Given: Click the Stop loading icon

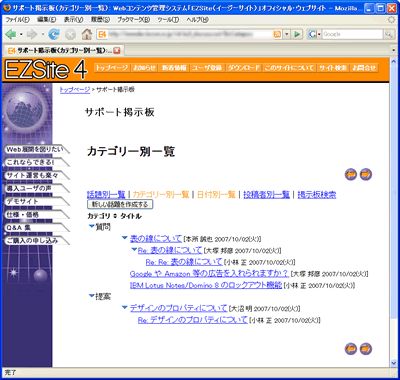Looking at the screenshot, I should tap(70, 34).
